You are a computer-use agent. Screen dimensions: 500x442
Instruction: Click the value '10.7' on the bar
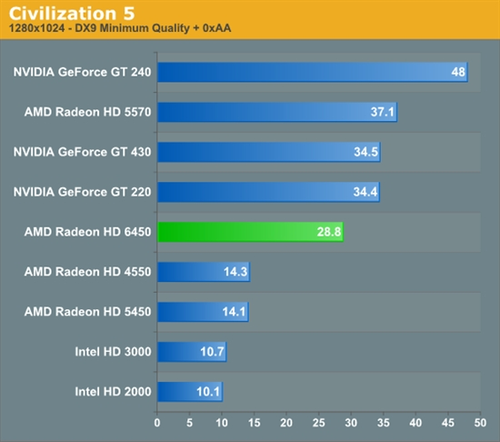point(212,352)
